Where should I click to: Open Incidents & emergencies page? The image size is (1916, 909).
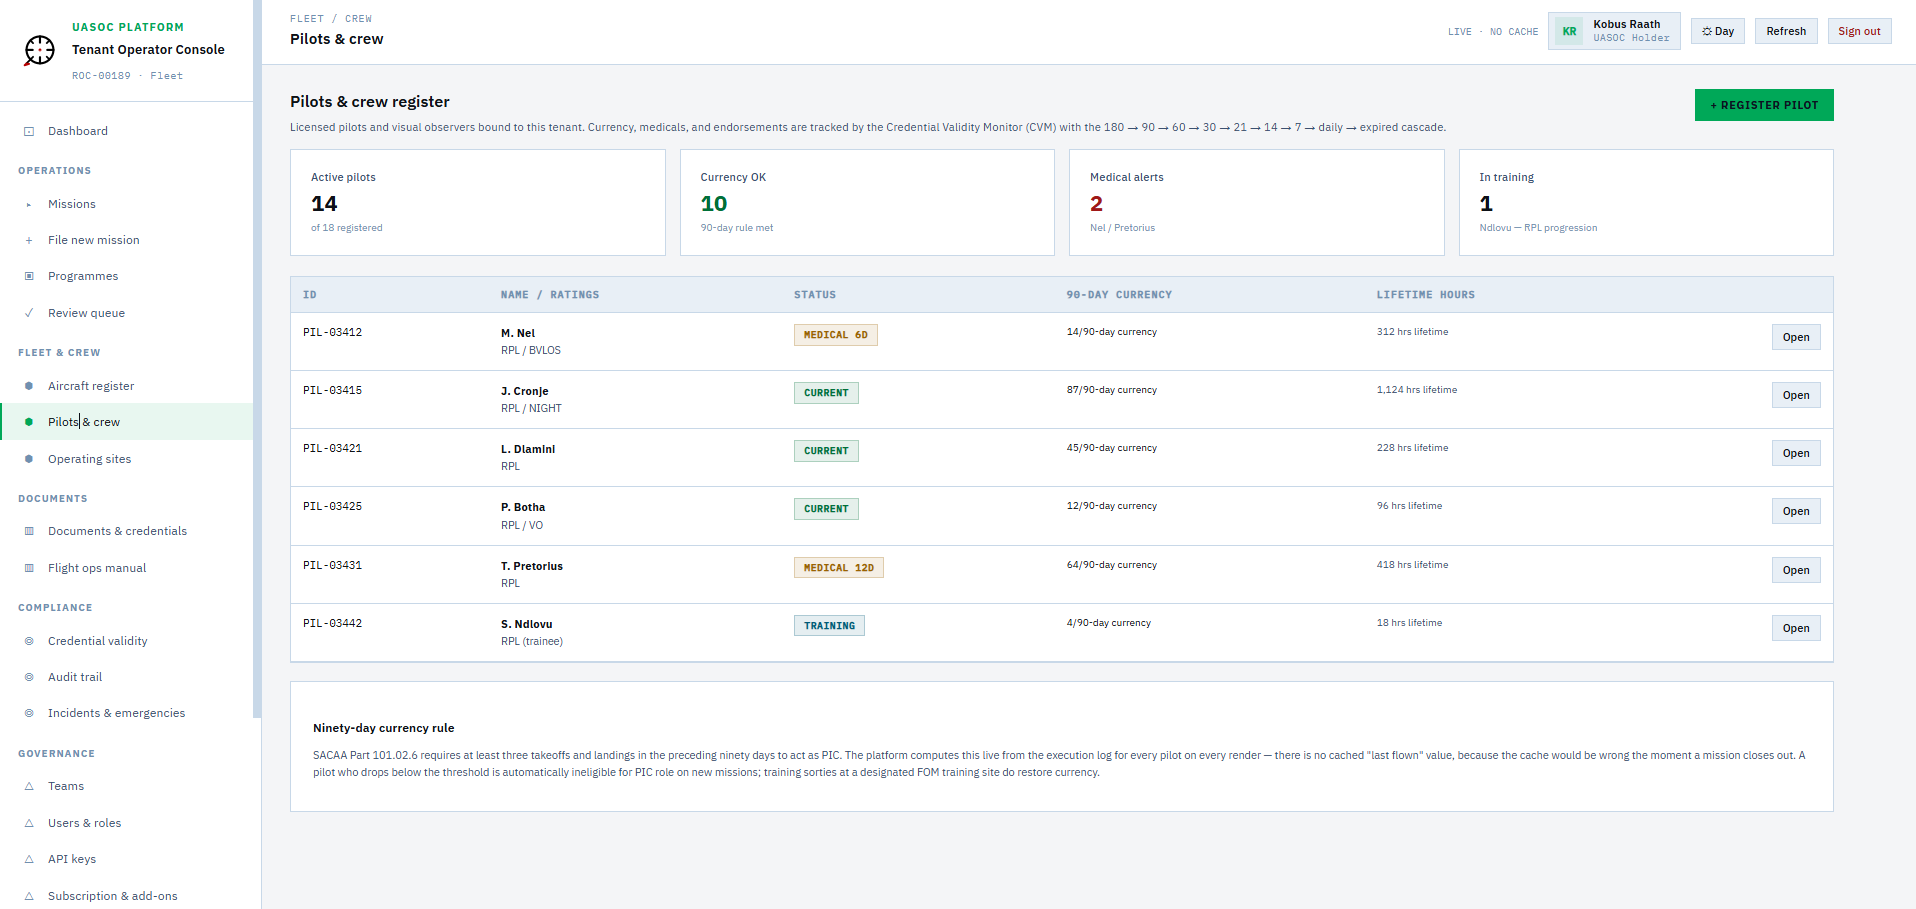point(116,713)
